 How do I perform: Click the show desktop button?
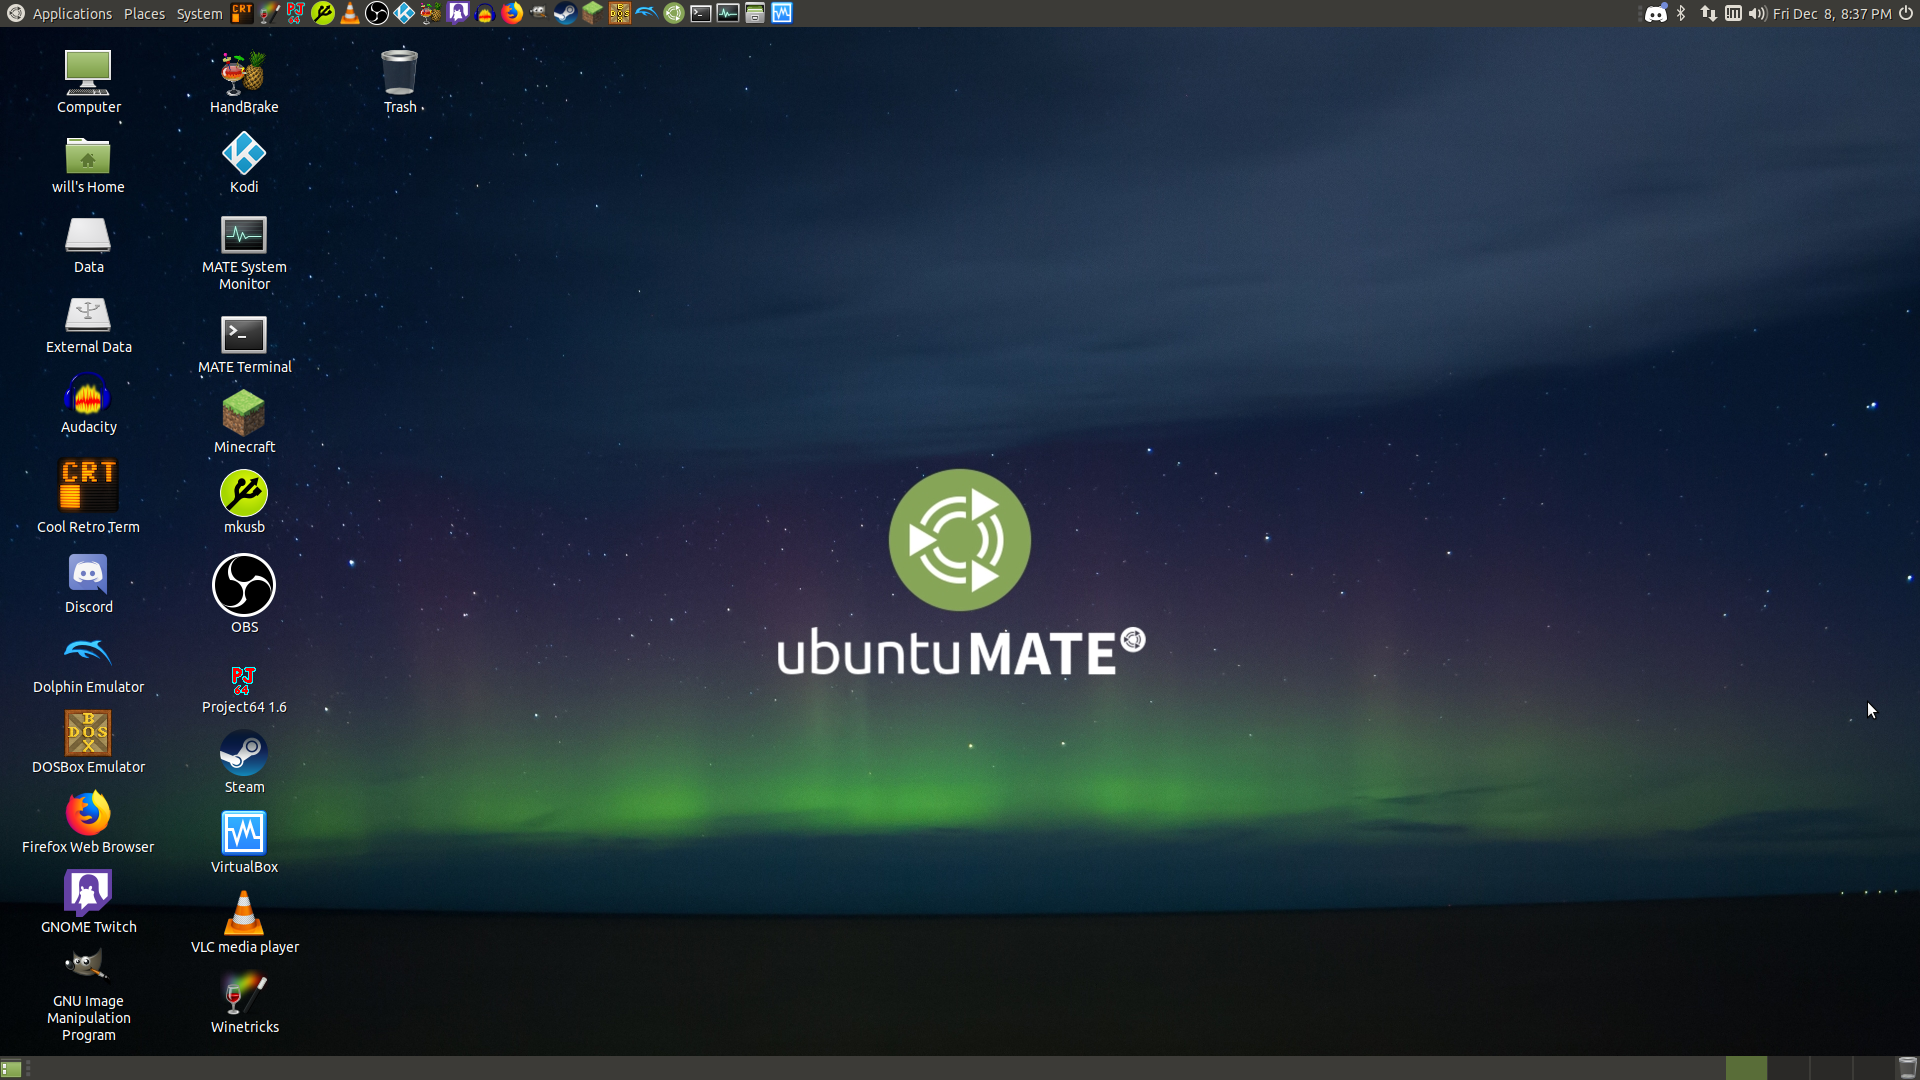coord(11,1069)
